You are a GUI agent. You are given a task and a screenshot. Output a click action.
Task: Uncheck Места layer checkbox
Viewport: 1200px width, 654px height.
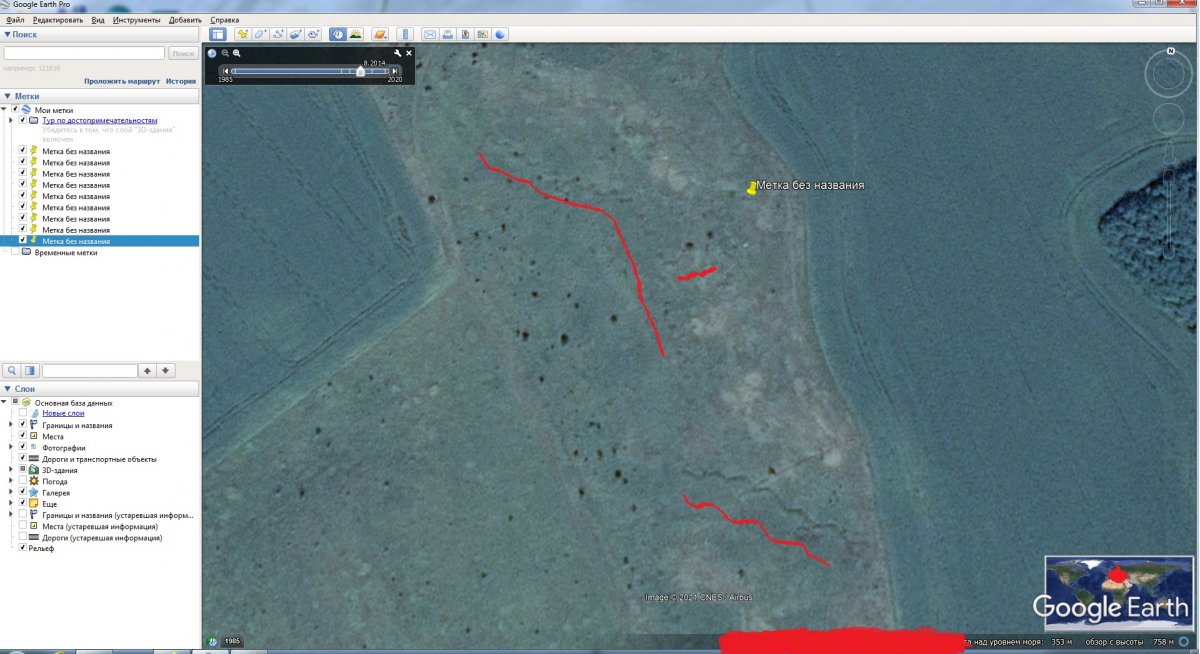pyautogui.click(x=22, y=436)
